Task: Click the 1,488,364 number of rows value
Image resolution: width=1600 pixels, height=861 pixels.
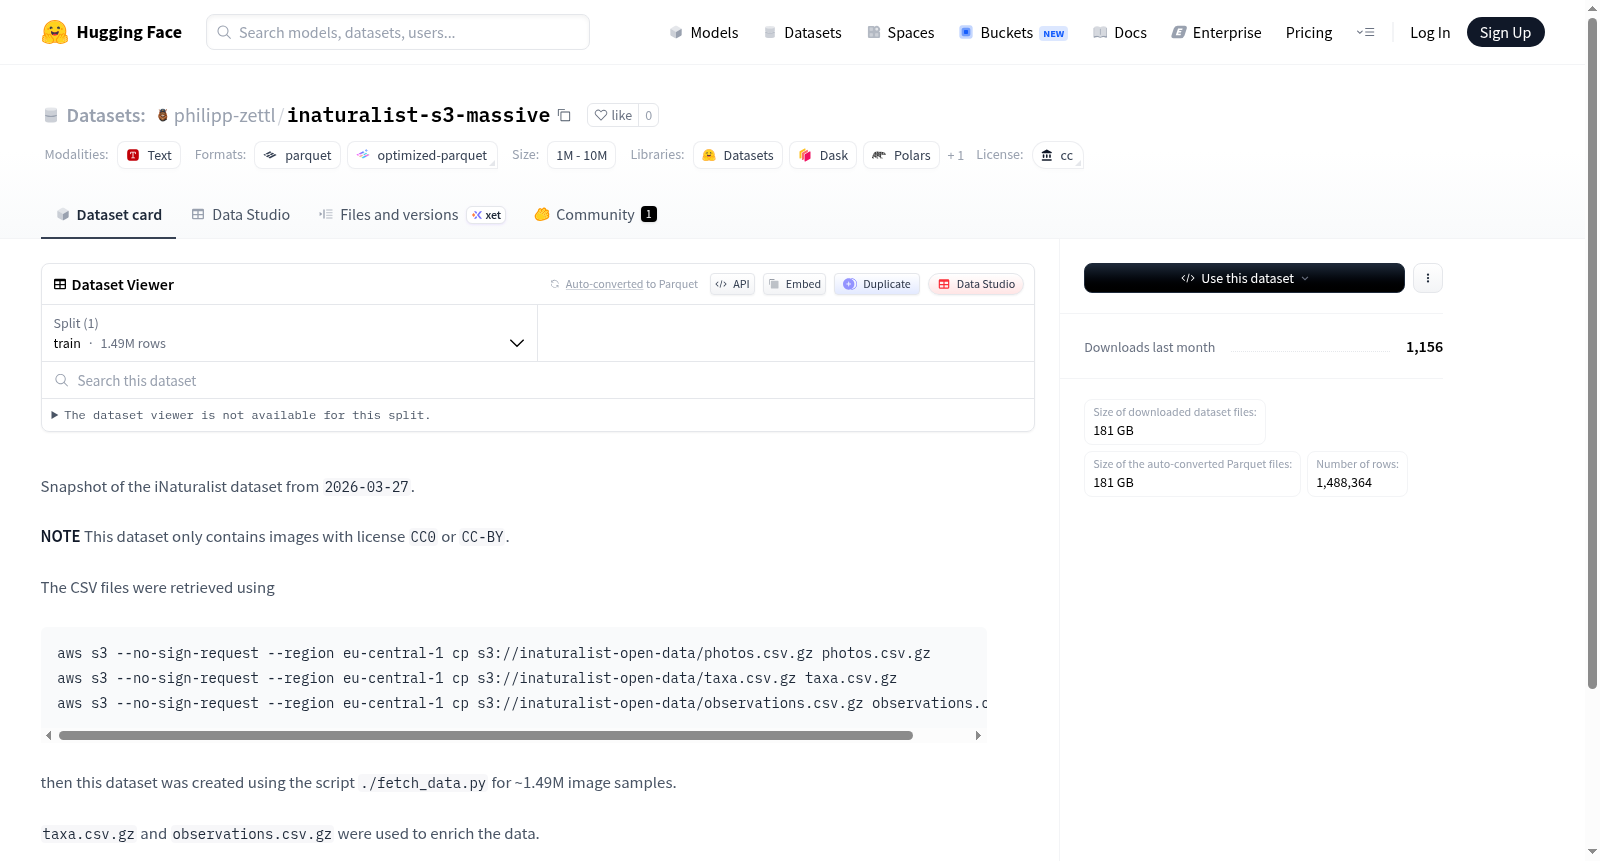Action: pyautogui.click(x=1344, y=482)
